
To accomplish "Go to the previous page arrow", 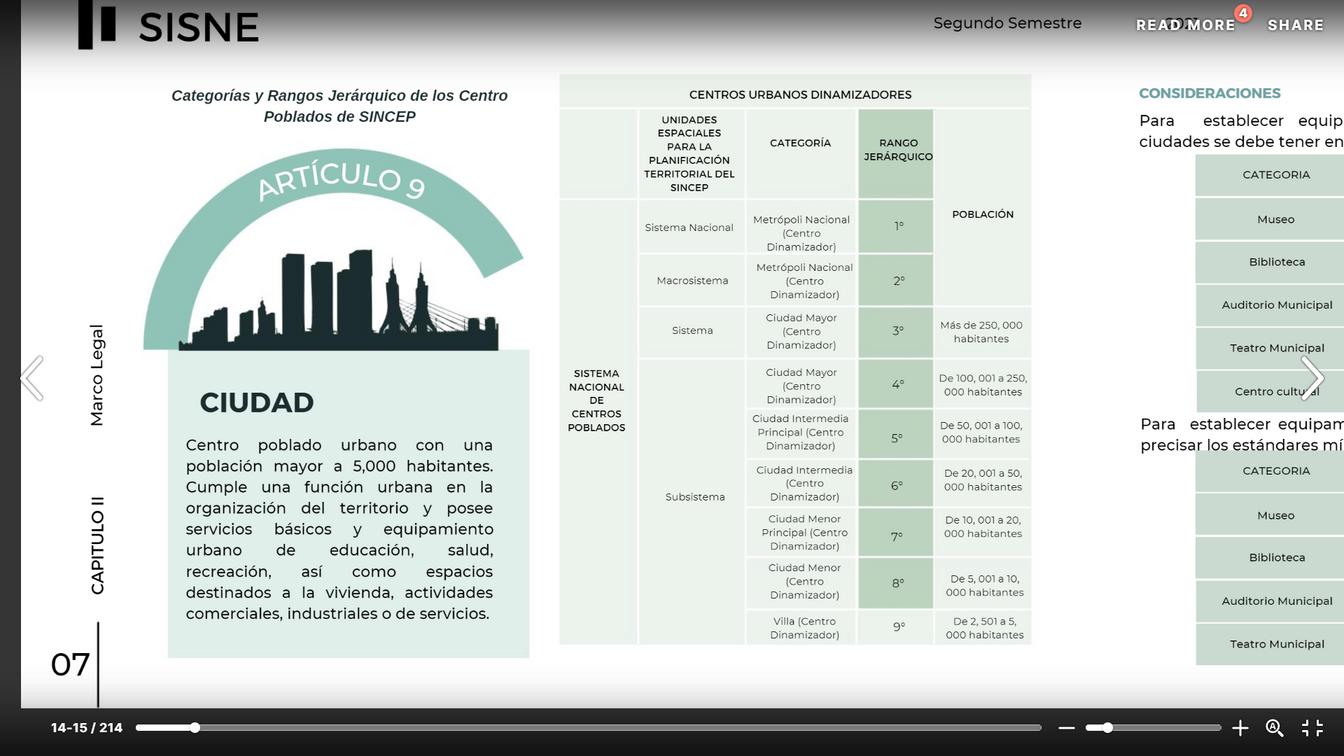I will 32,378.
